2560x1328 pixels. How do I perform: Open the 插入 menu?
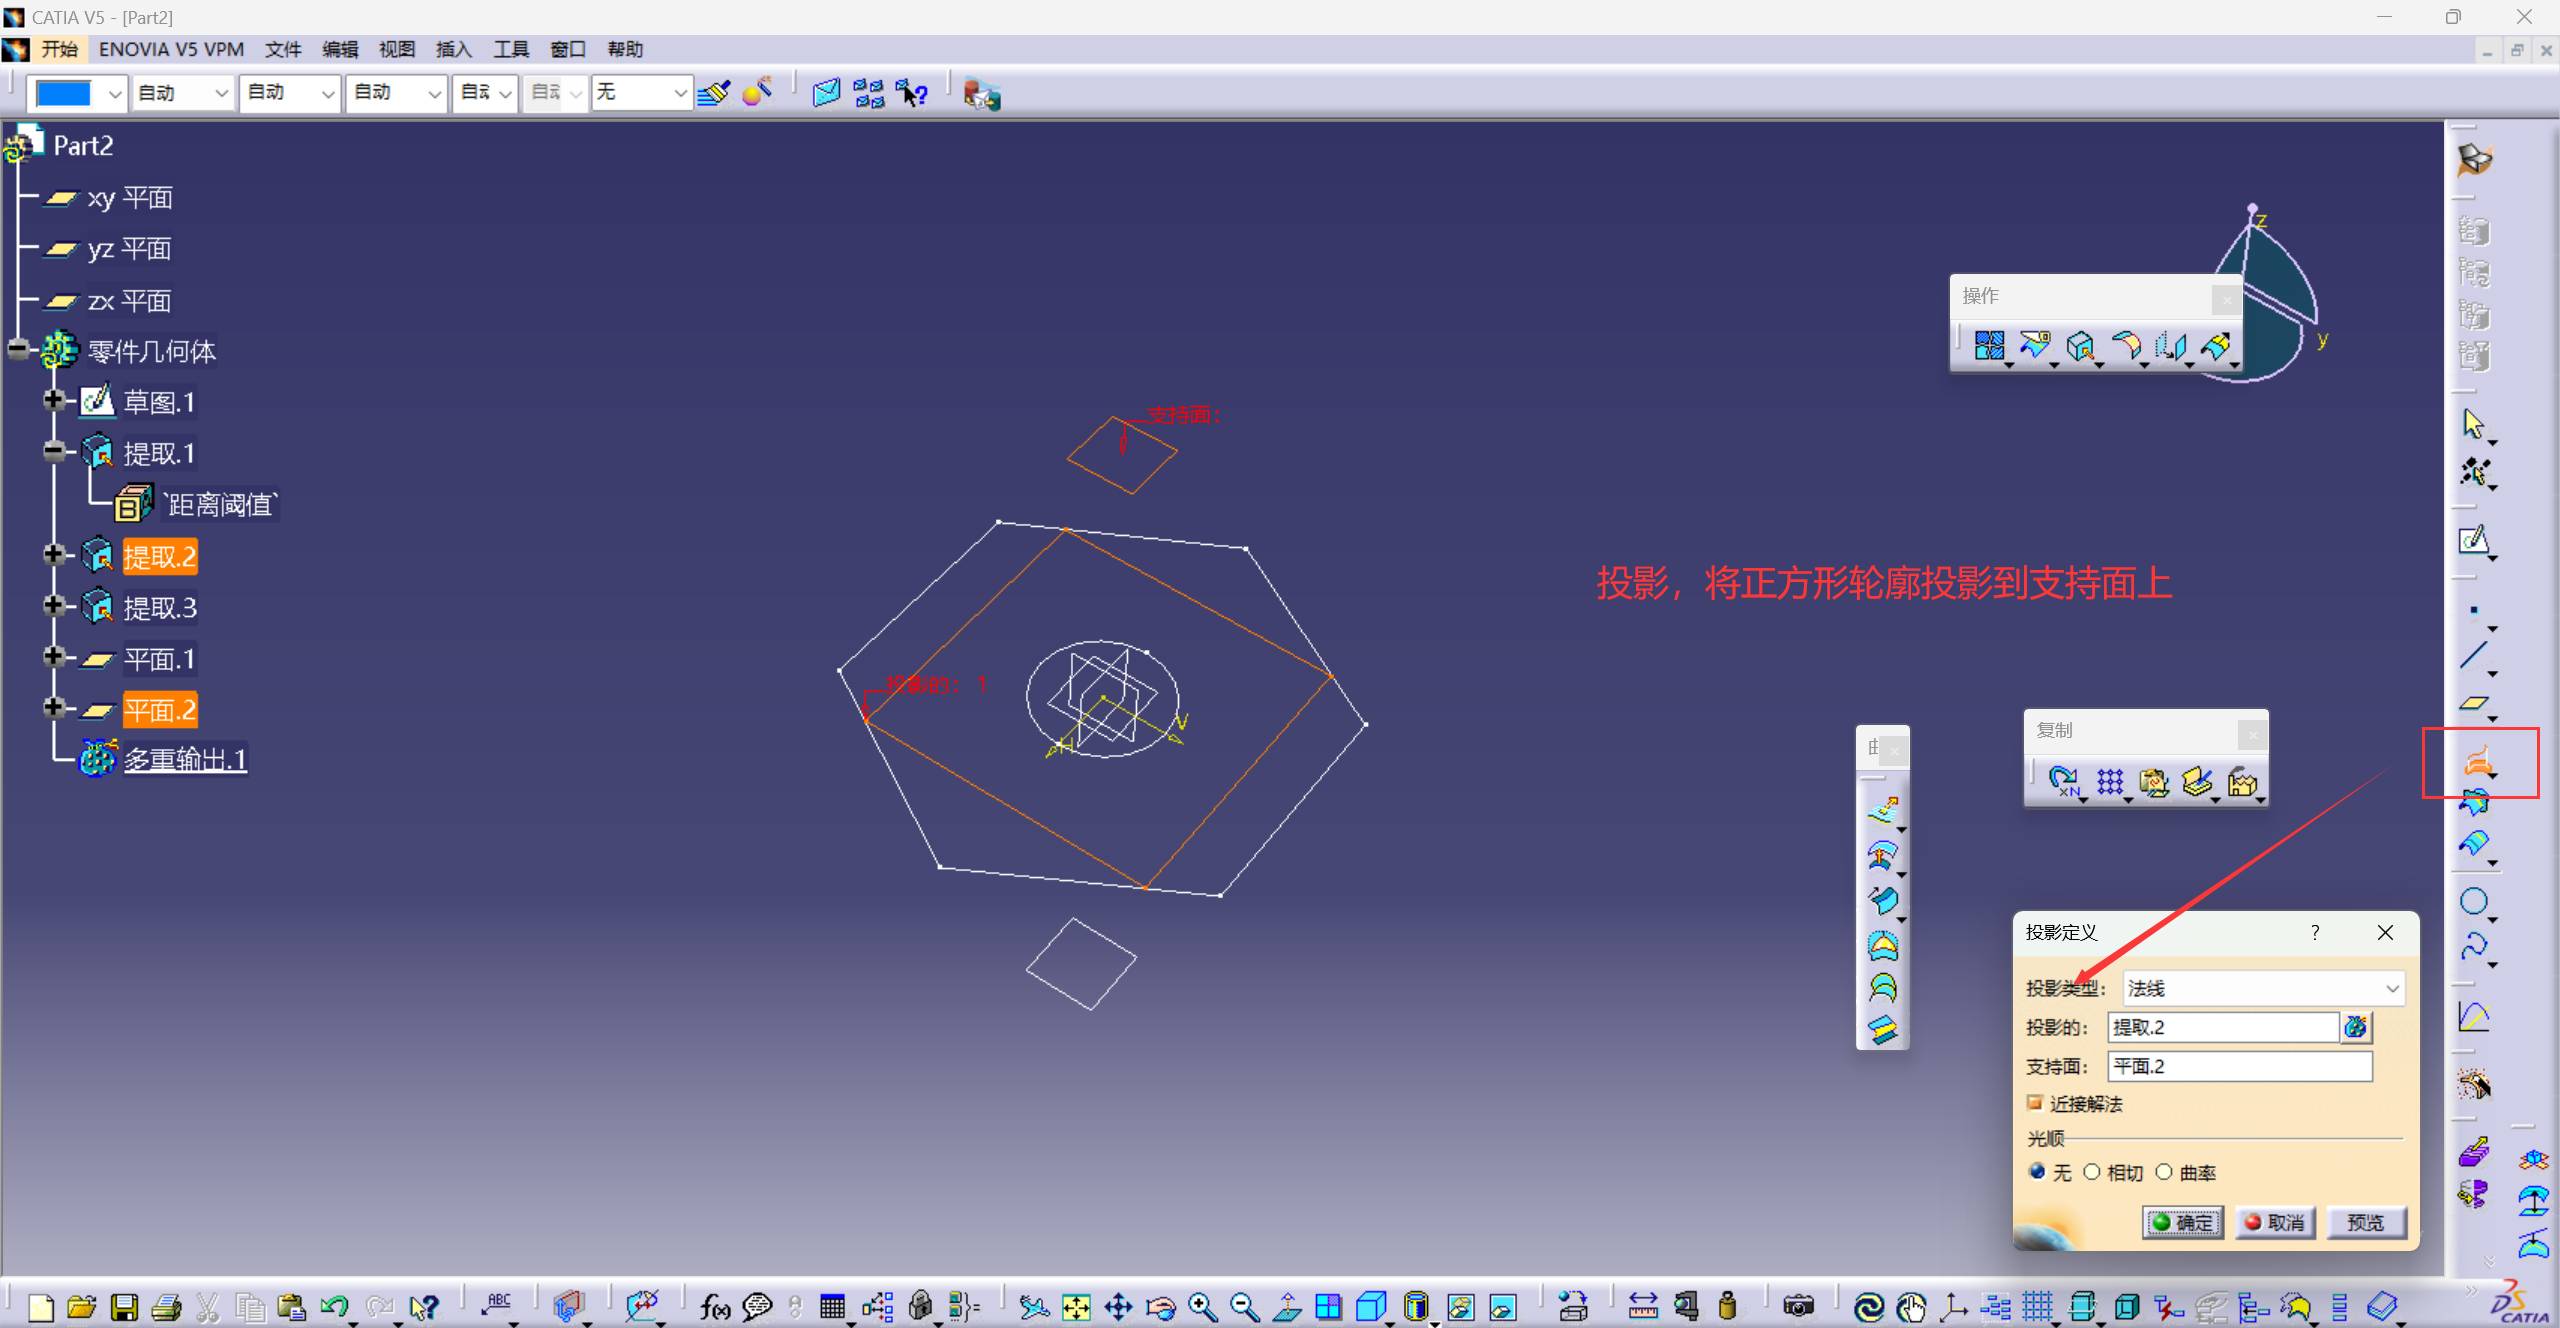[453, 49]
